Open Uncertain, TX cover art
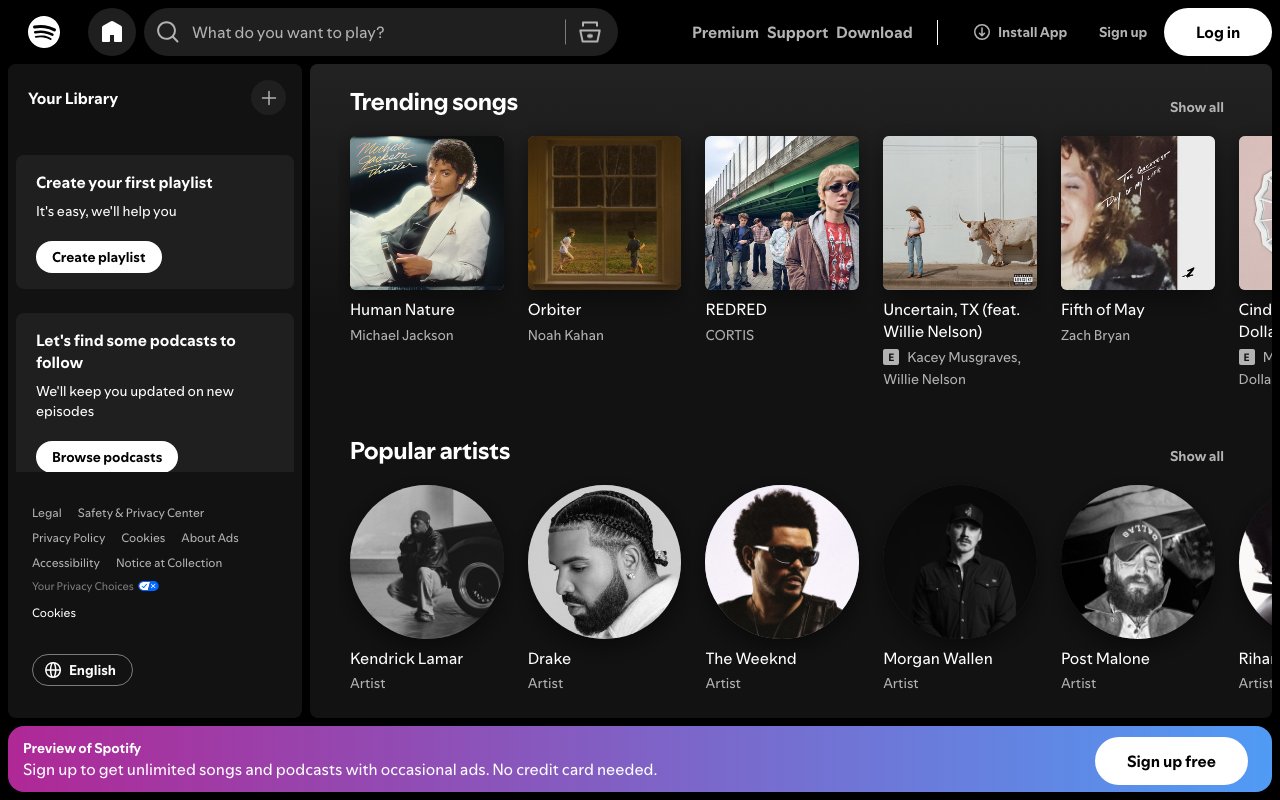This screenshot has height=800, width=1280. pyautogui.click(x=960, y=213)
